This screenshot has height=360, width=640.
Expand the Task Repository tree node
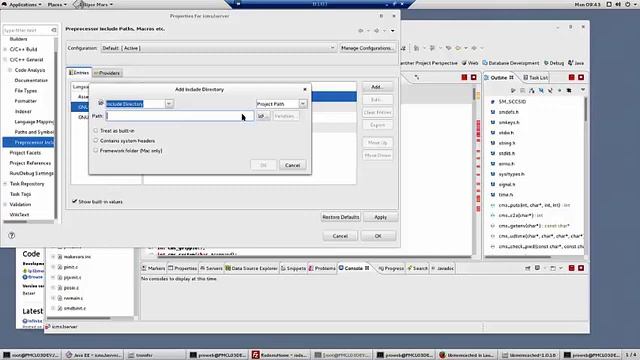coord(5,184)
